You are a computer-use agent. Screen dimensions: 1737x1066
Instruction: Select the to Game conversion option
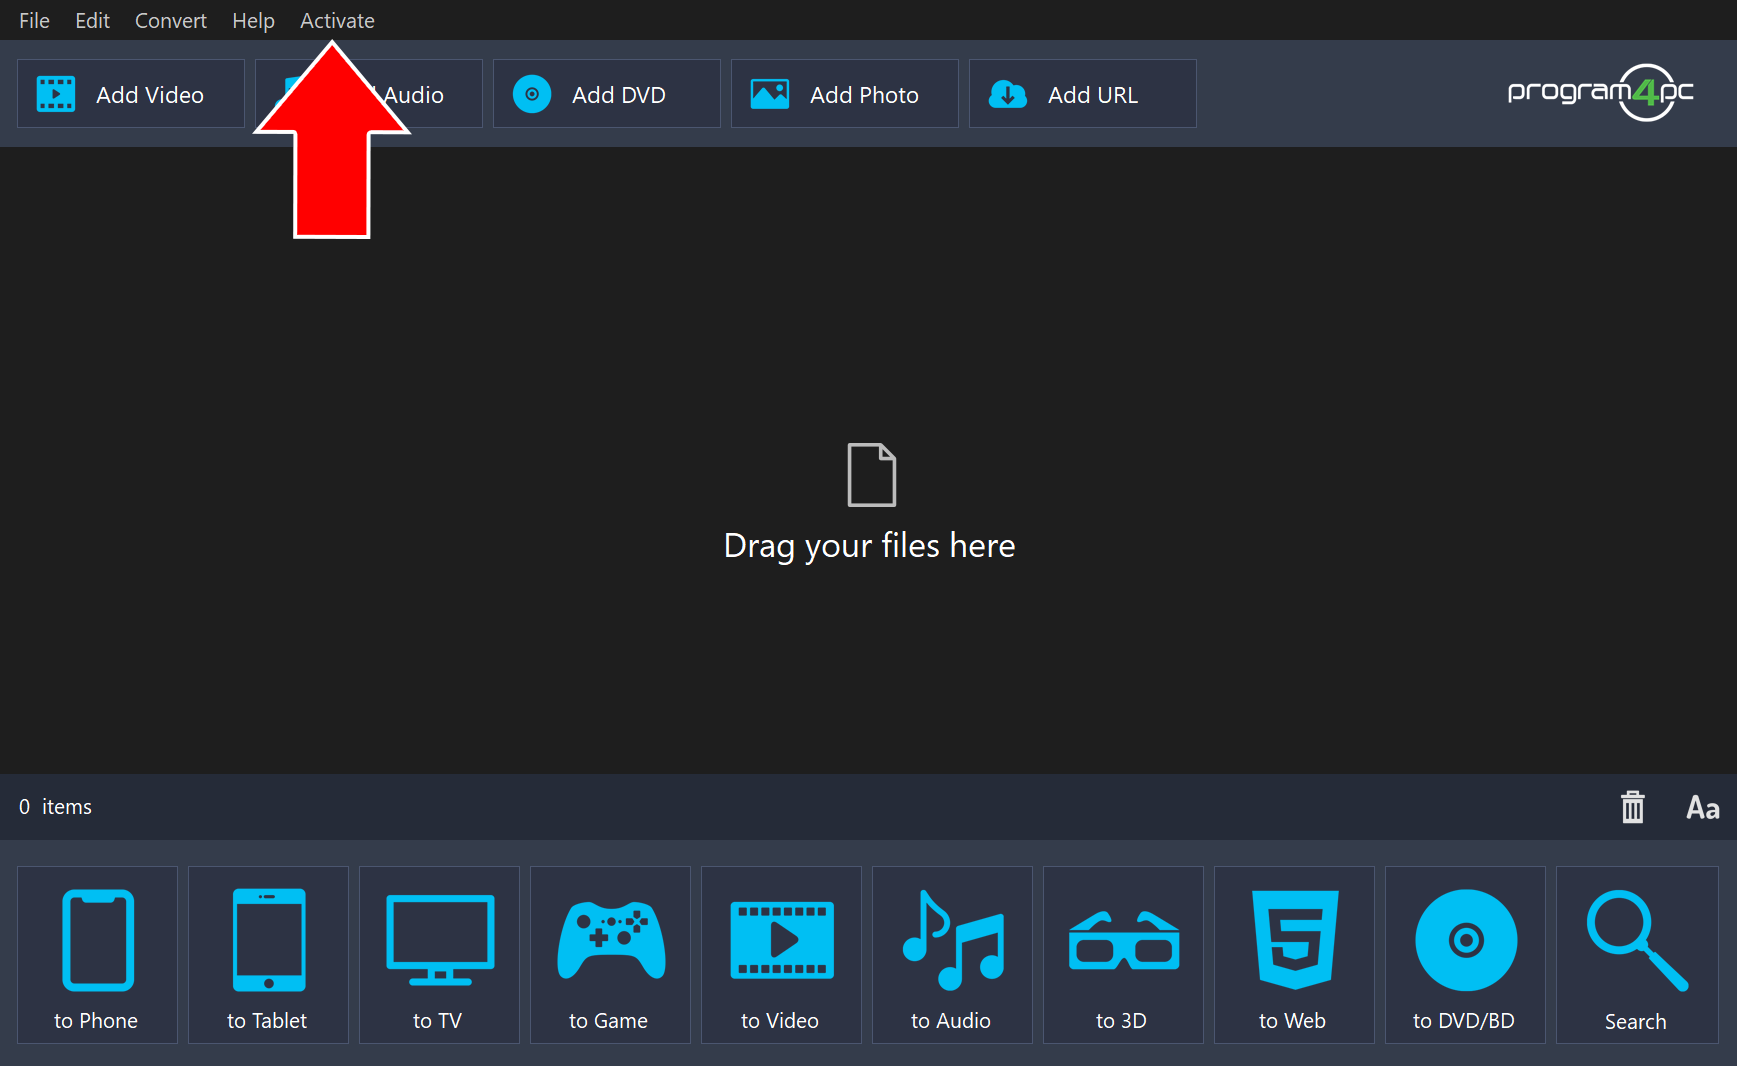(x=610, y=955)
